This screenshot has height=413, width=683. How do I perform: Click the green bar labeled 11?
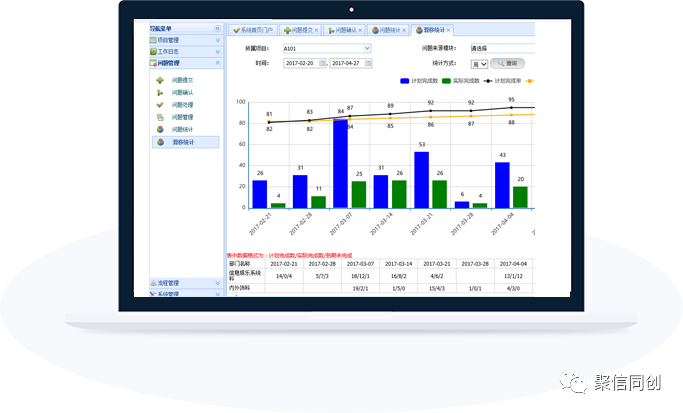click(318, 202)
